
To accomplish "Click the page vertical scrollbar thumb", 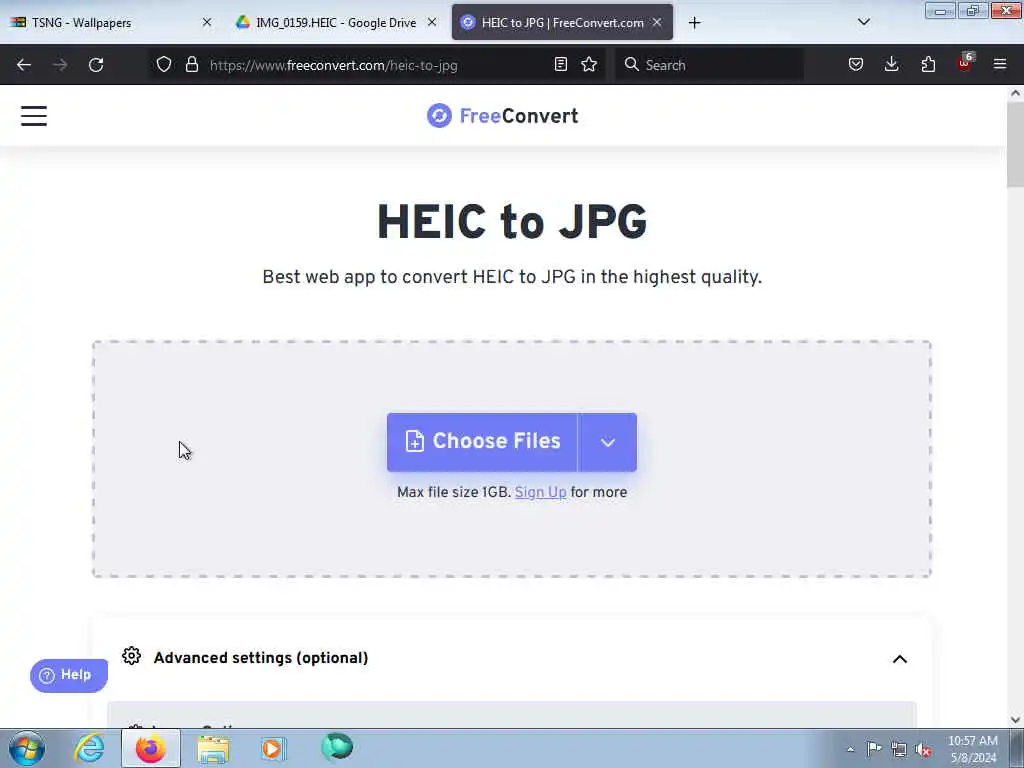I will click(1016, 144).
